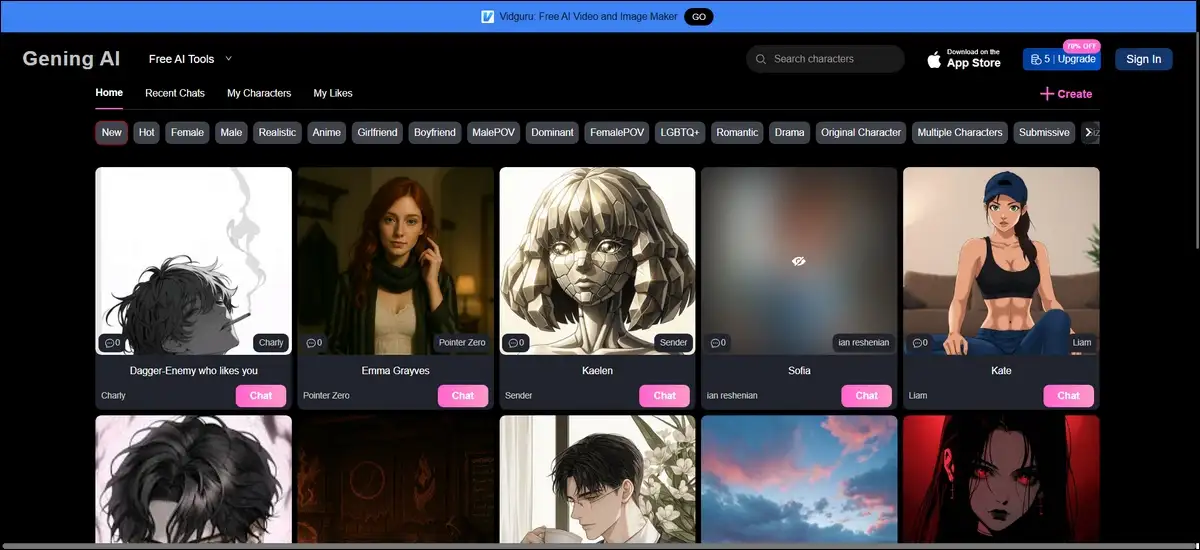
Task: Filter by the Dominant tag
Action: 553,132
